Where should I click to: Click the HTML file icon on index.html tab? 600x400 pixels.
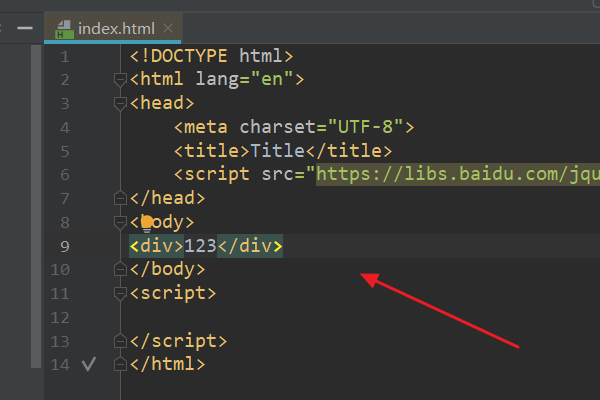click(x=64, y=29)
